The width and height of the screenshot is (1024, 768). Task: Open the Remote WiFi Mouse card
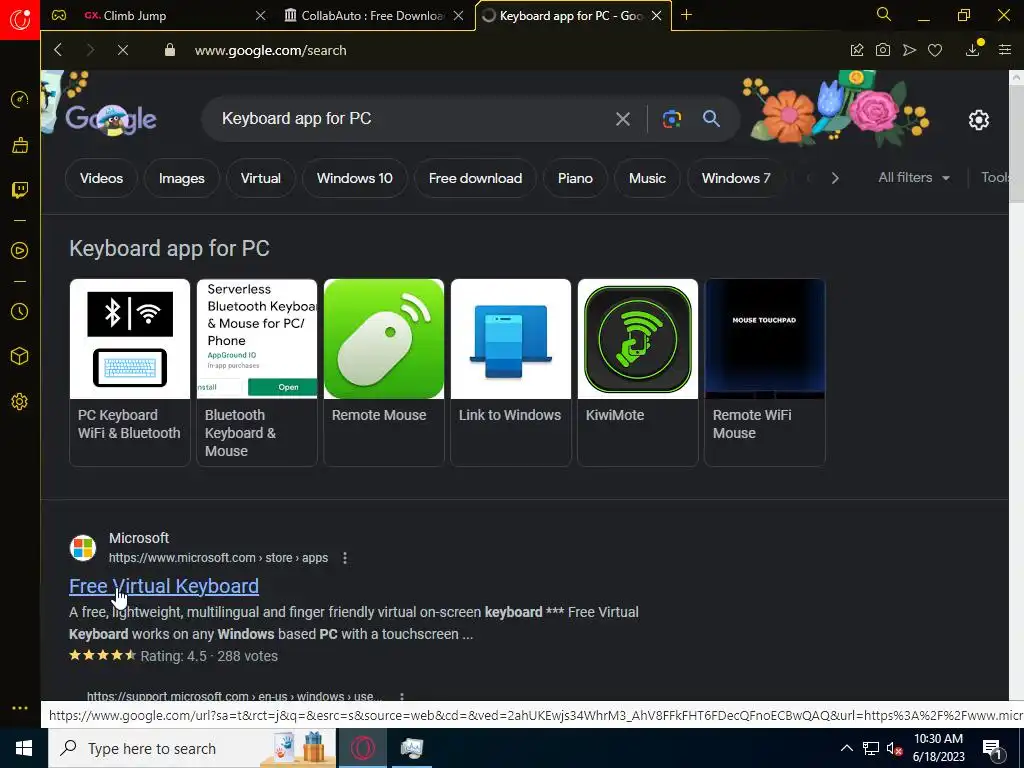(x=765, y=372)
